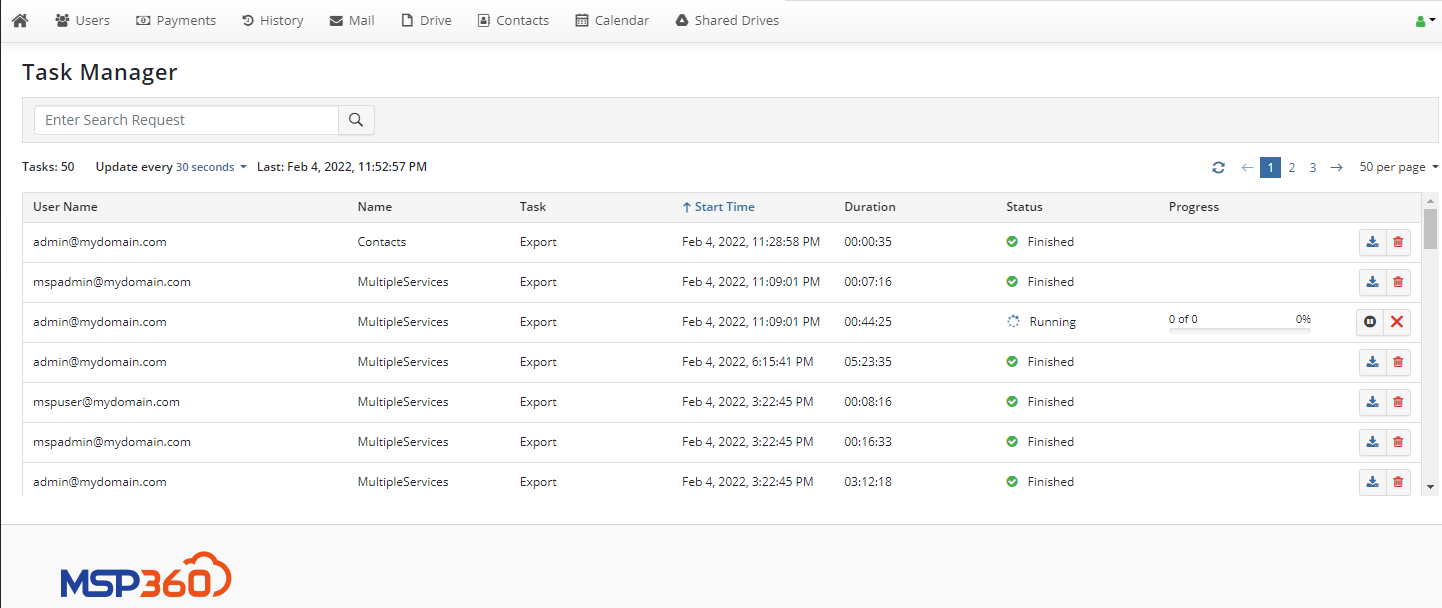This screenshot has height=608, width=1442.
Task: Download the Contacts export task result
Action: [x=1373, y=242]
